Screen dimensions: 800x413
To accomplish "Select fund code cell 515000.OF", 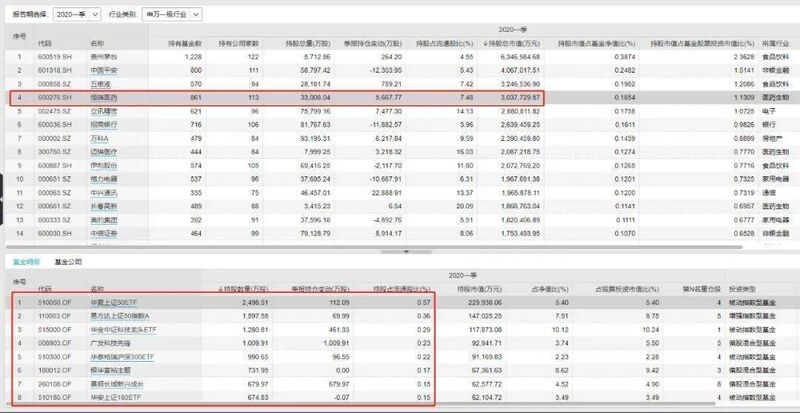I will (x=53, y=330).
